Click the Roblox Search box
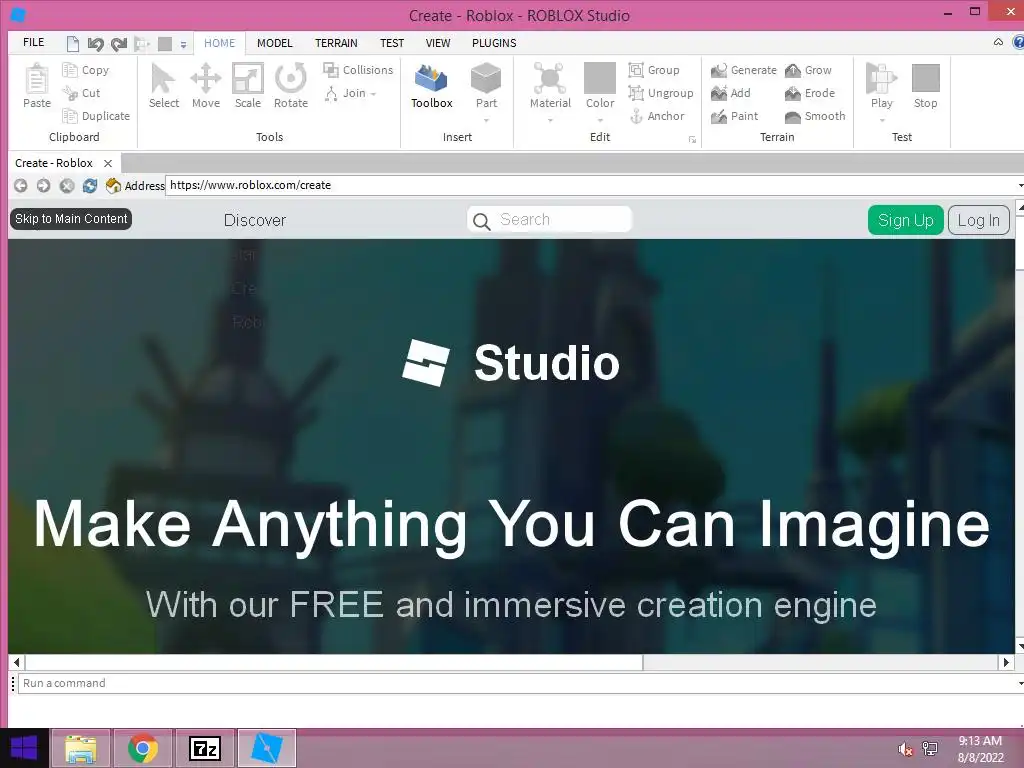Screen dimensions: 1024x768 pos(549,219)
